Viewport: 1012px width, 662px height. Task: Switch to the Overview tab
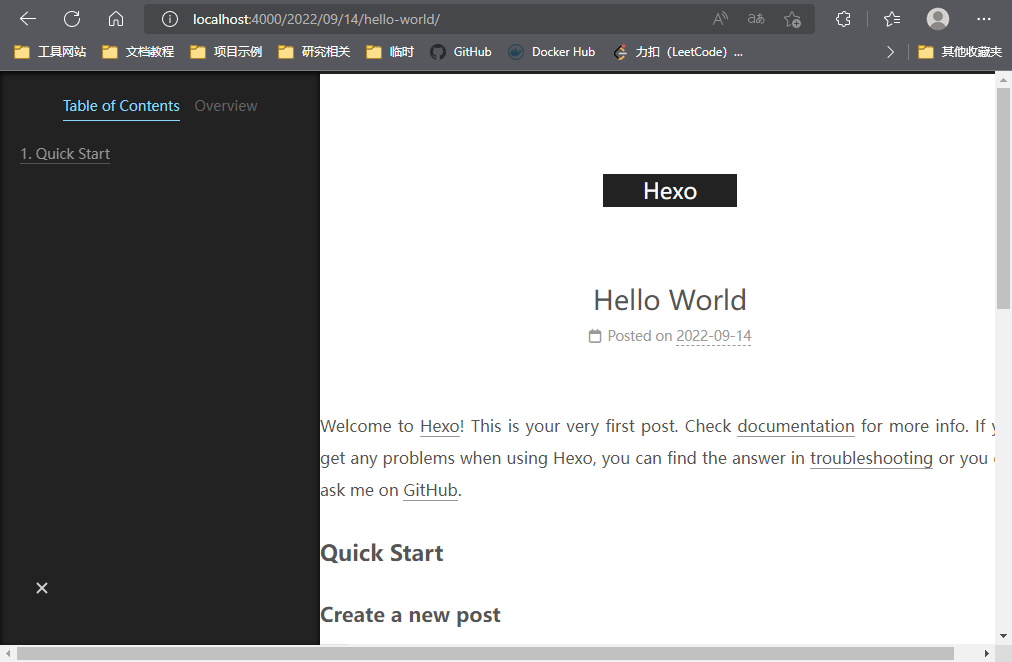coord(226,106)
